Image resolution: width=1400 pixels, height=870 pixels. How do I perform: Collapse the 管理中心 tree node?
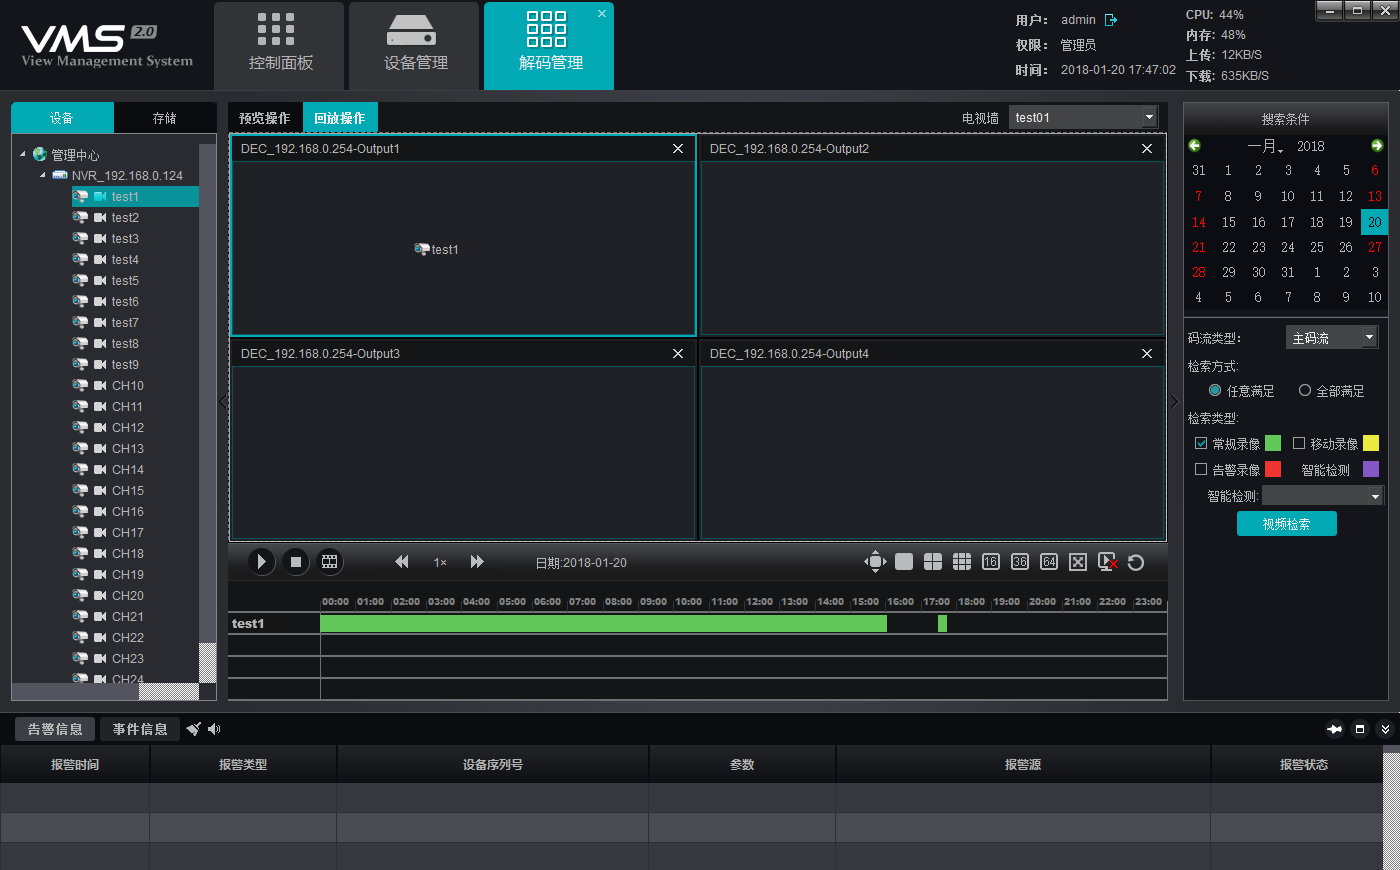click(23, 154)
